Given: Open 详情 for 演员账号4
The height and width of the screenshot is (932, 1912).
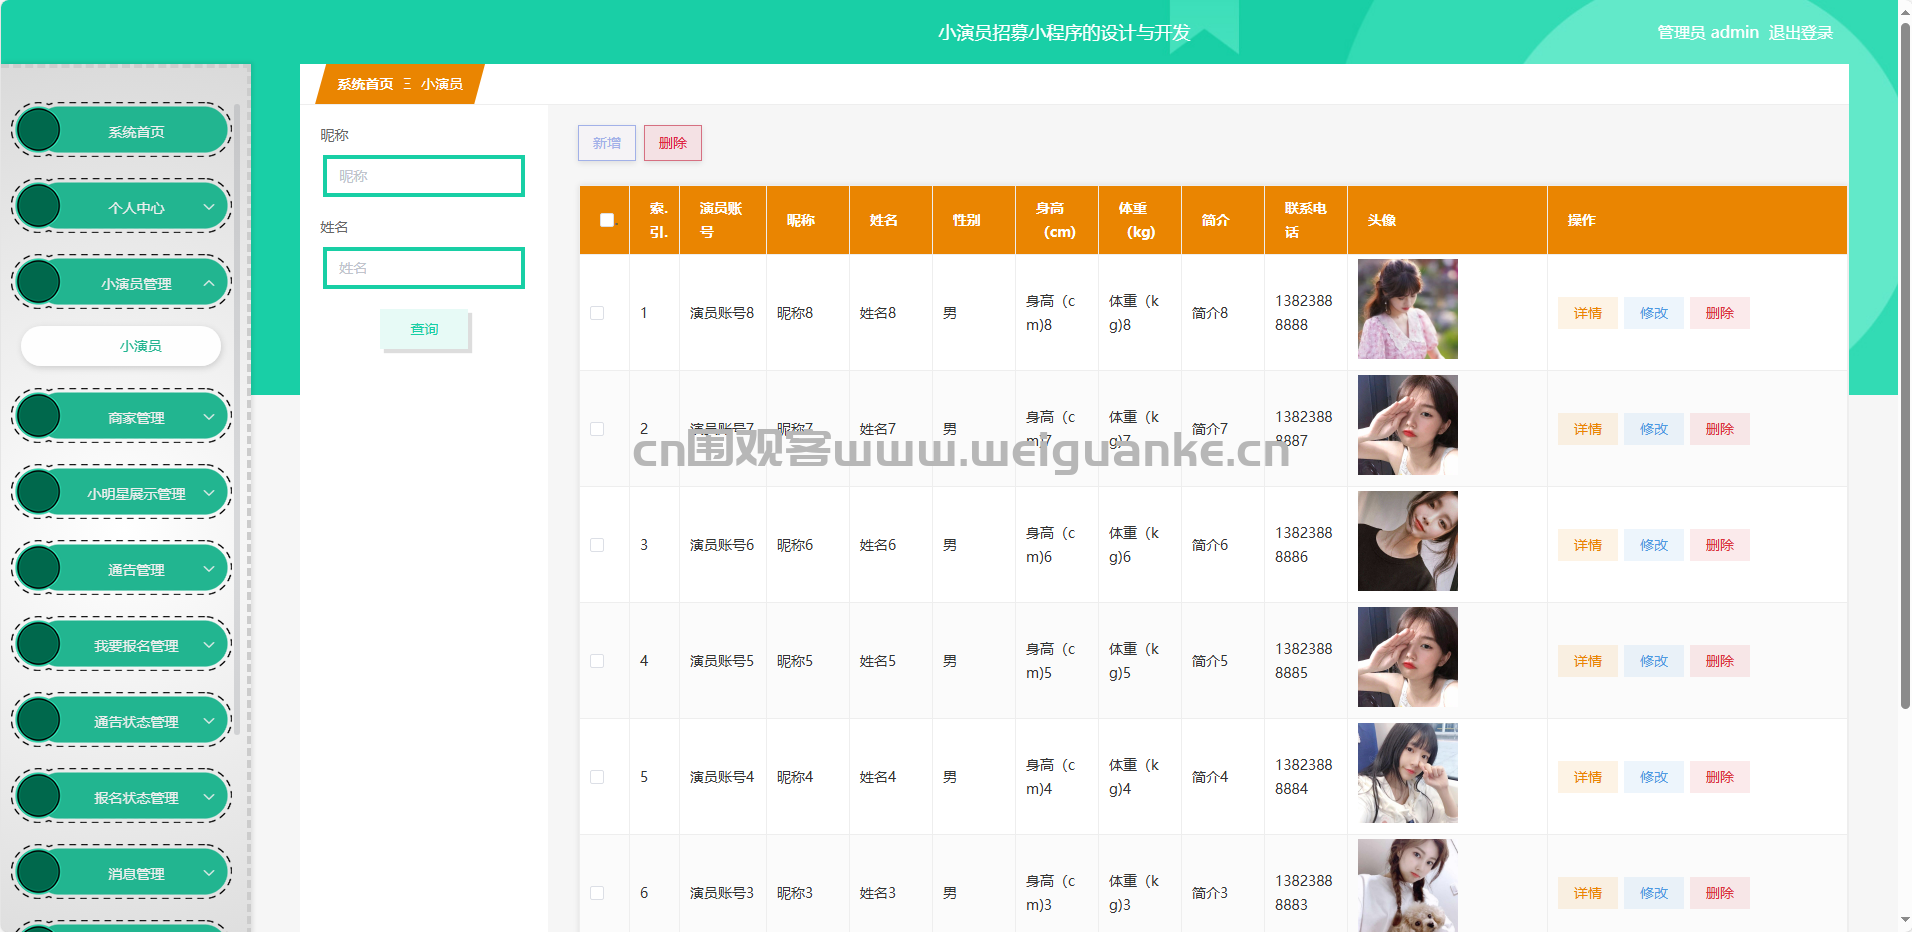Looking at the screenshot, I should [1588, 777].
